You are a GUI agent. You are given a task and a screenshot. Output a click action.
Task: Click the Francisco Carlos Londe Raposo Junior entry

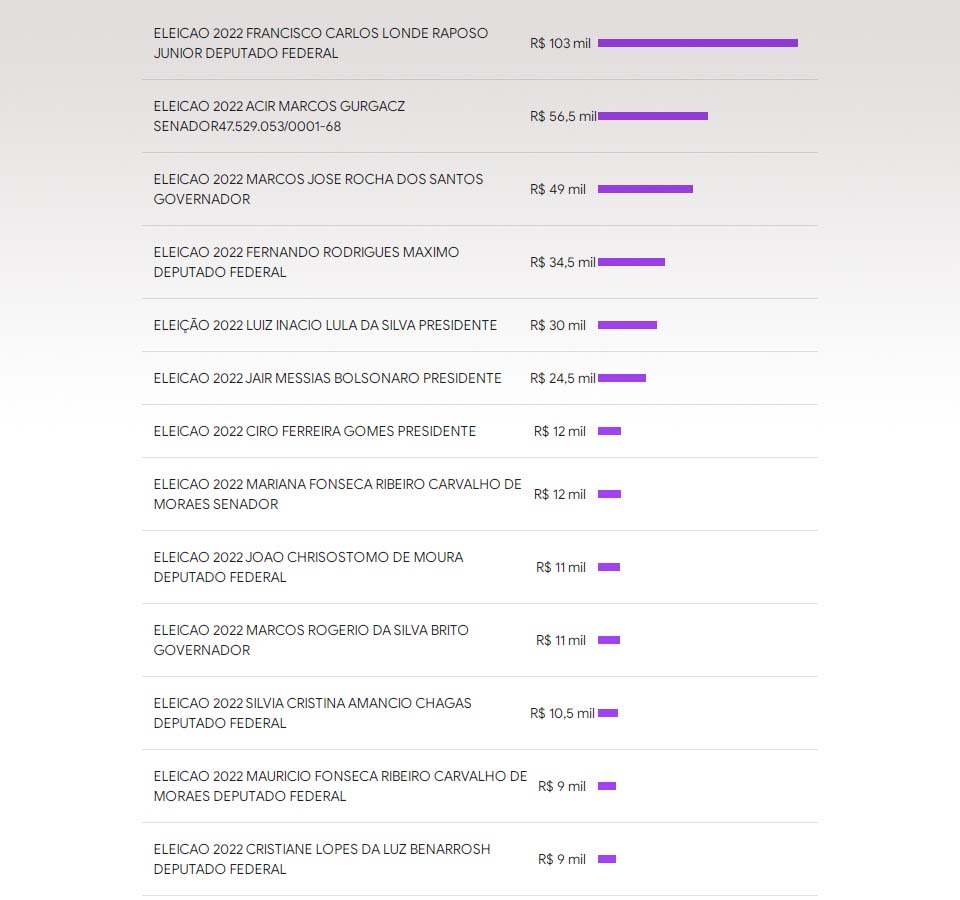(321, 43)
